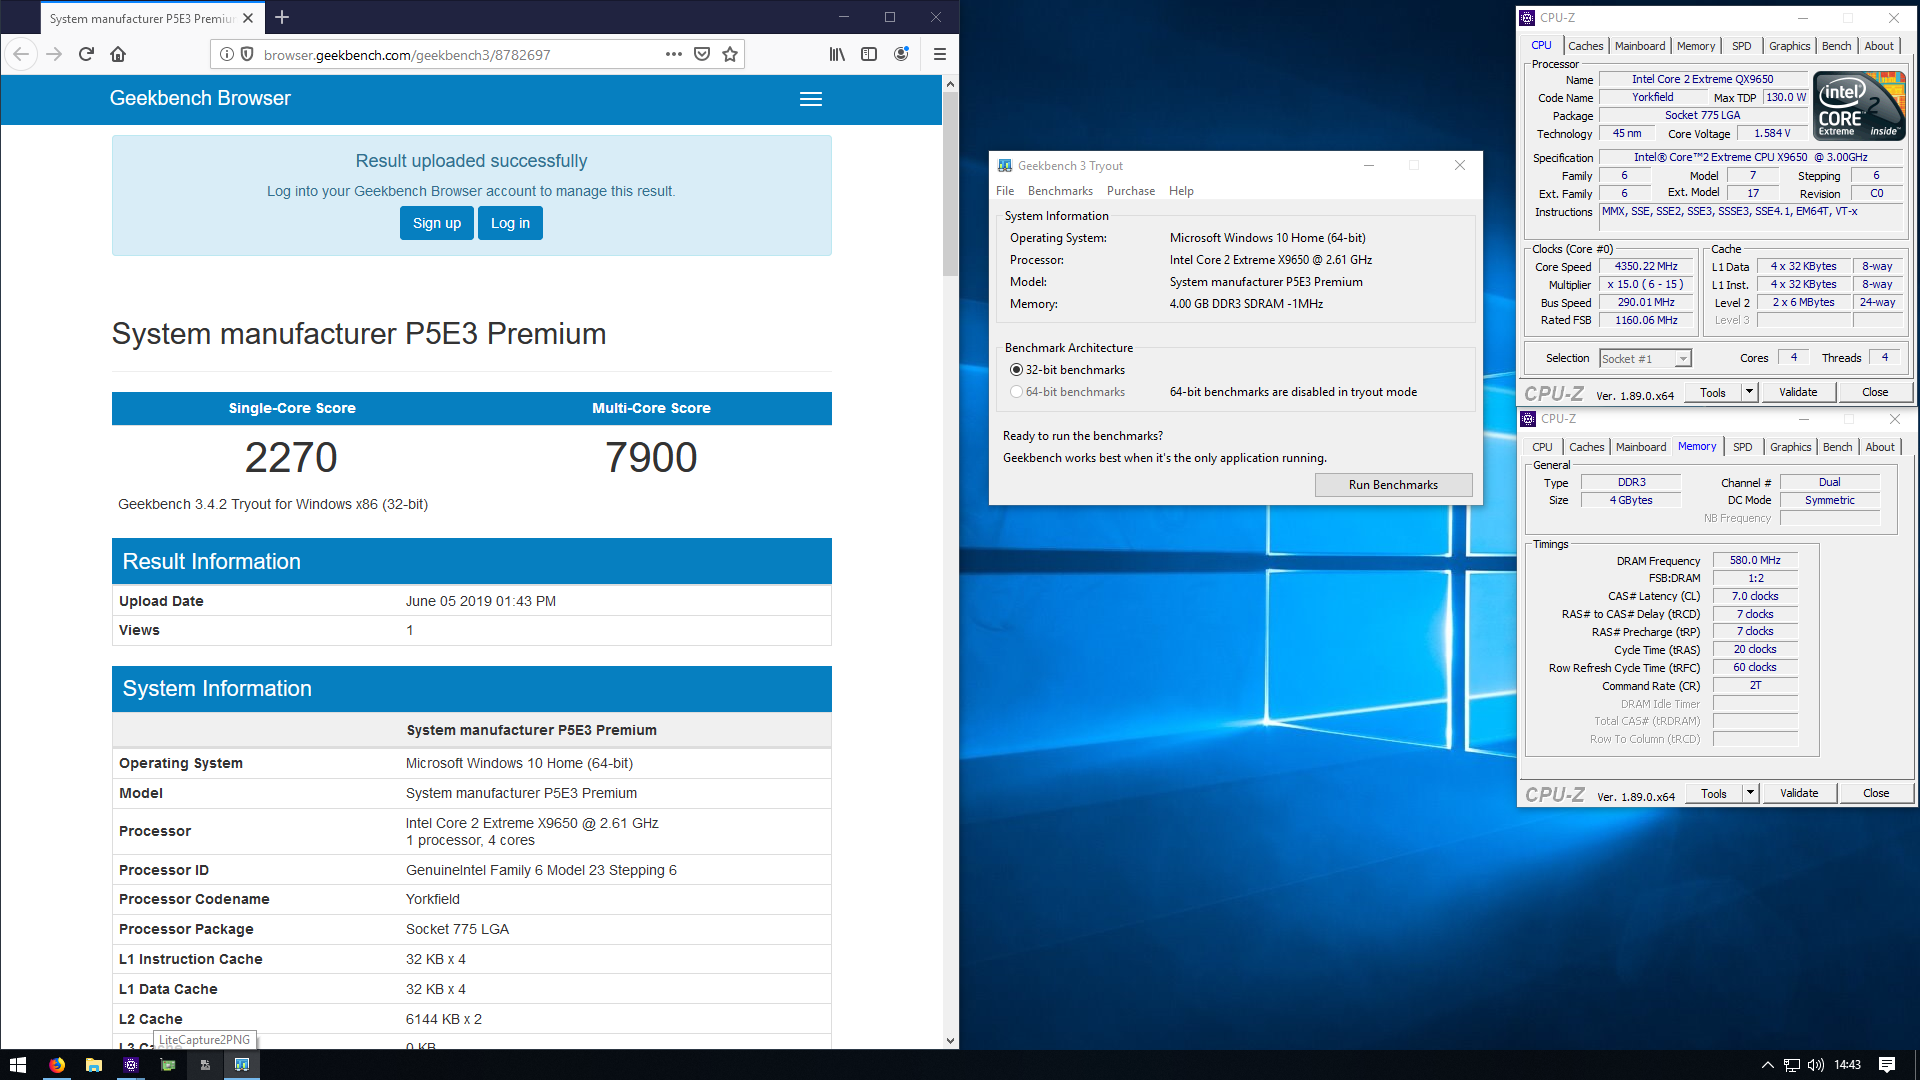1920x1080 pixels.
Task: Click the Sign up button
Action: [x=437, y=223]
